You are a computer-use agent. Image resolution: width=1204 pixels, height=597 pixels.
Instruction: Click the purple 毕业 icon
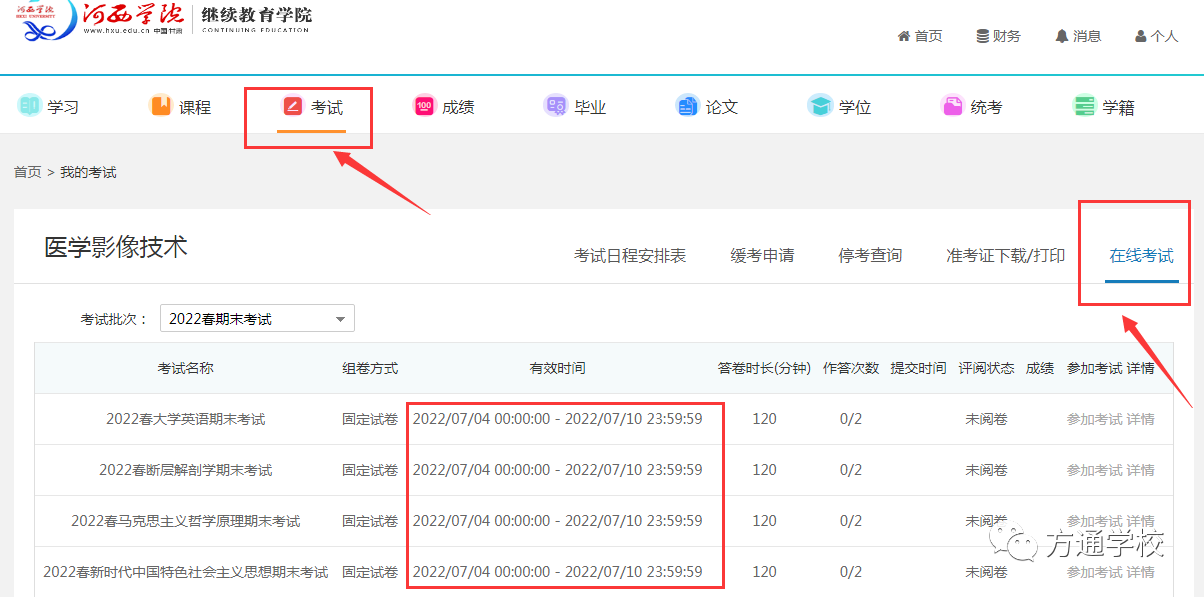556,105
